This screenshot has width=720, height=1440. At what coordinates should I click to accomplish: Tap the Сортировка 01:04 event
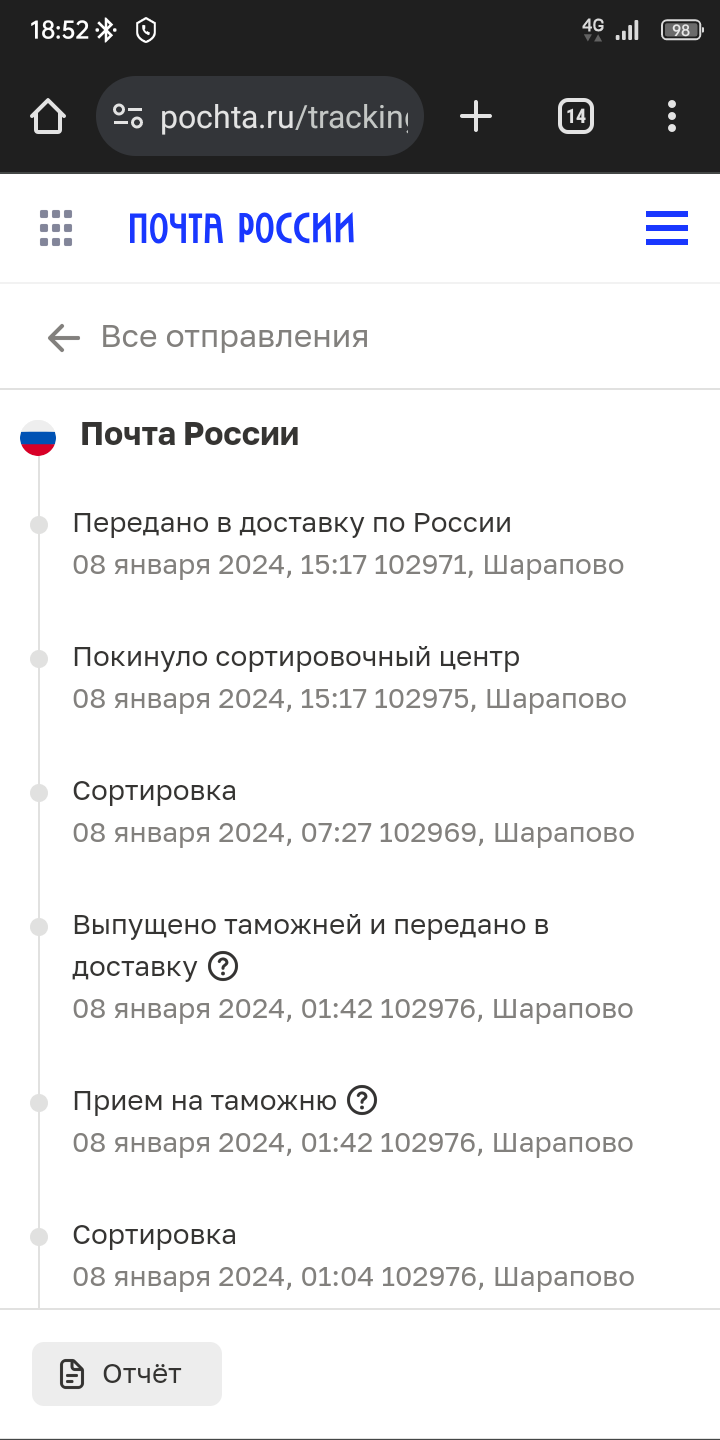point(154,1235)
